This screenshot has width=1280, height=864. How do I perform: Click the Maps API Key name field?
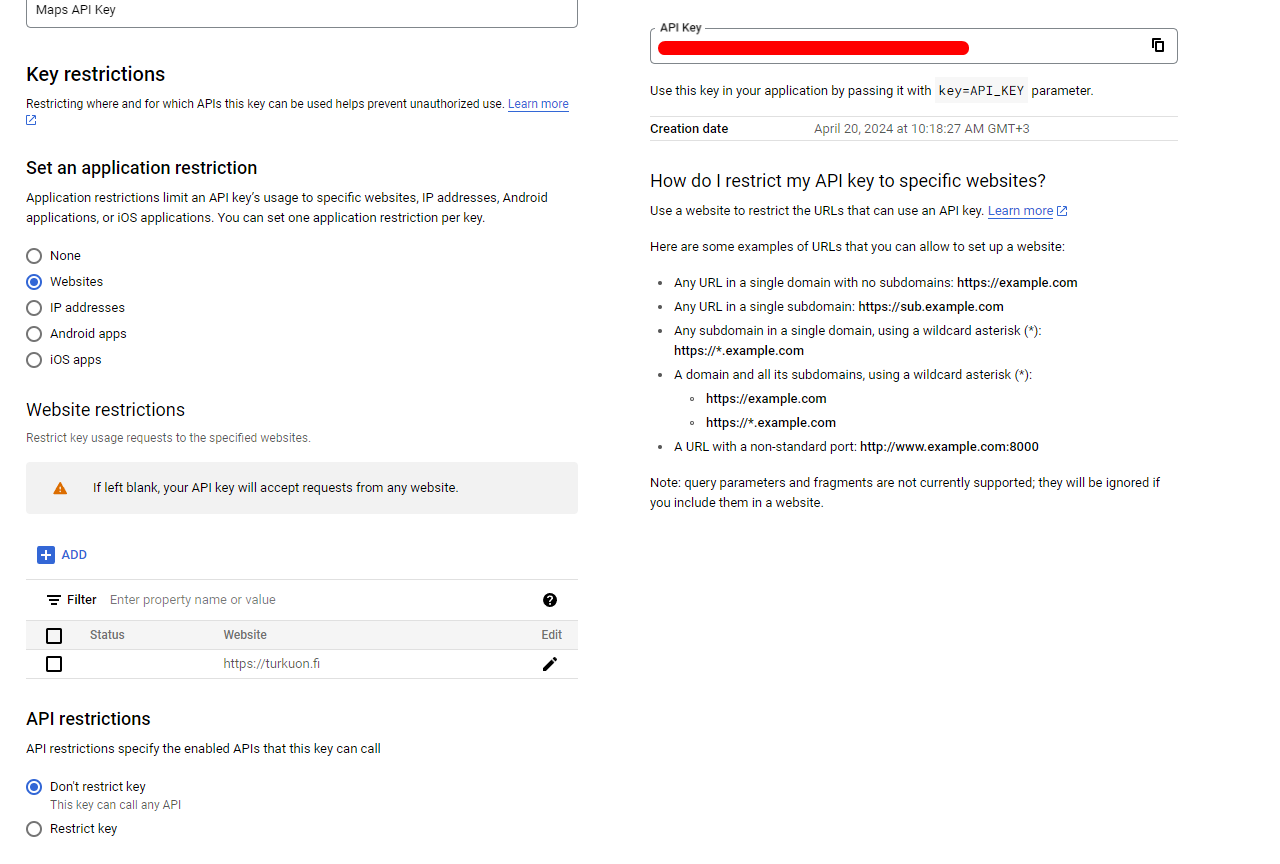click(x=302, y=12)
